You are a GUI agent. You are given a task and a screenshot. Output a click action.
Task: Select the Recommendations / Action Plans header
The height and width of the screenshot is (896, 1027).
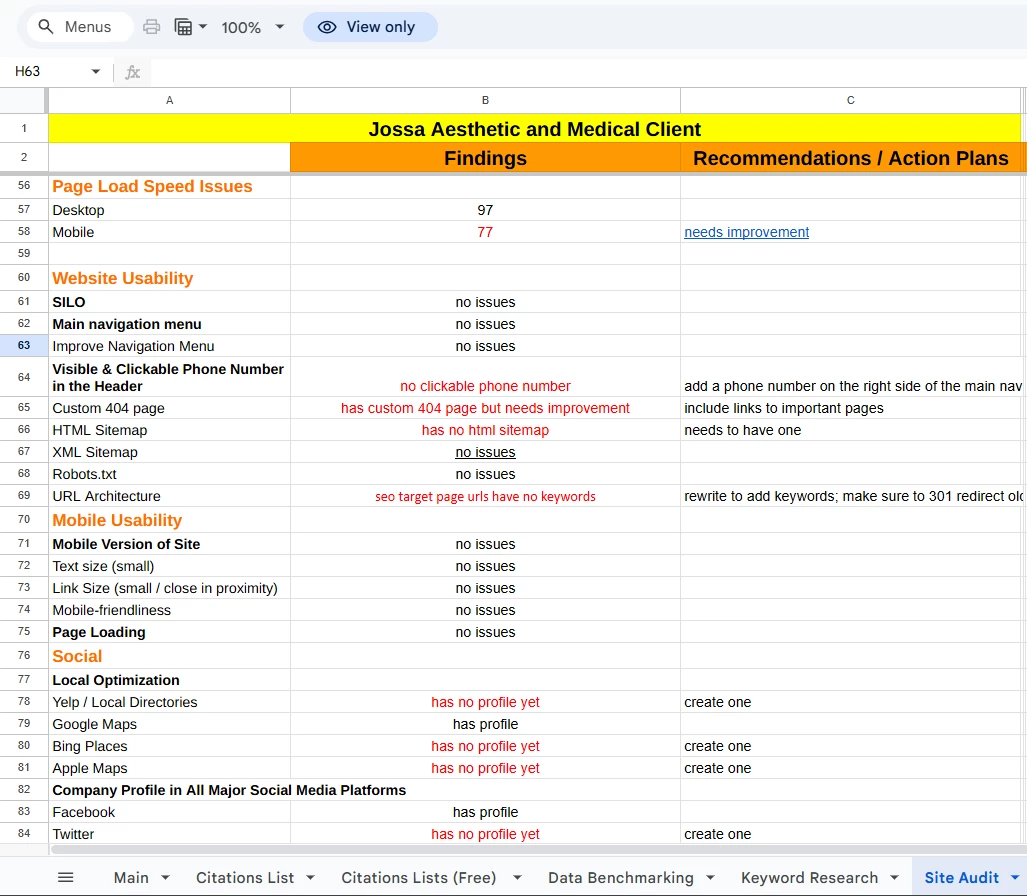pyautogui.click(x=850, y=158)
